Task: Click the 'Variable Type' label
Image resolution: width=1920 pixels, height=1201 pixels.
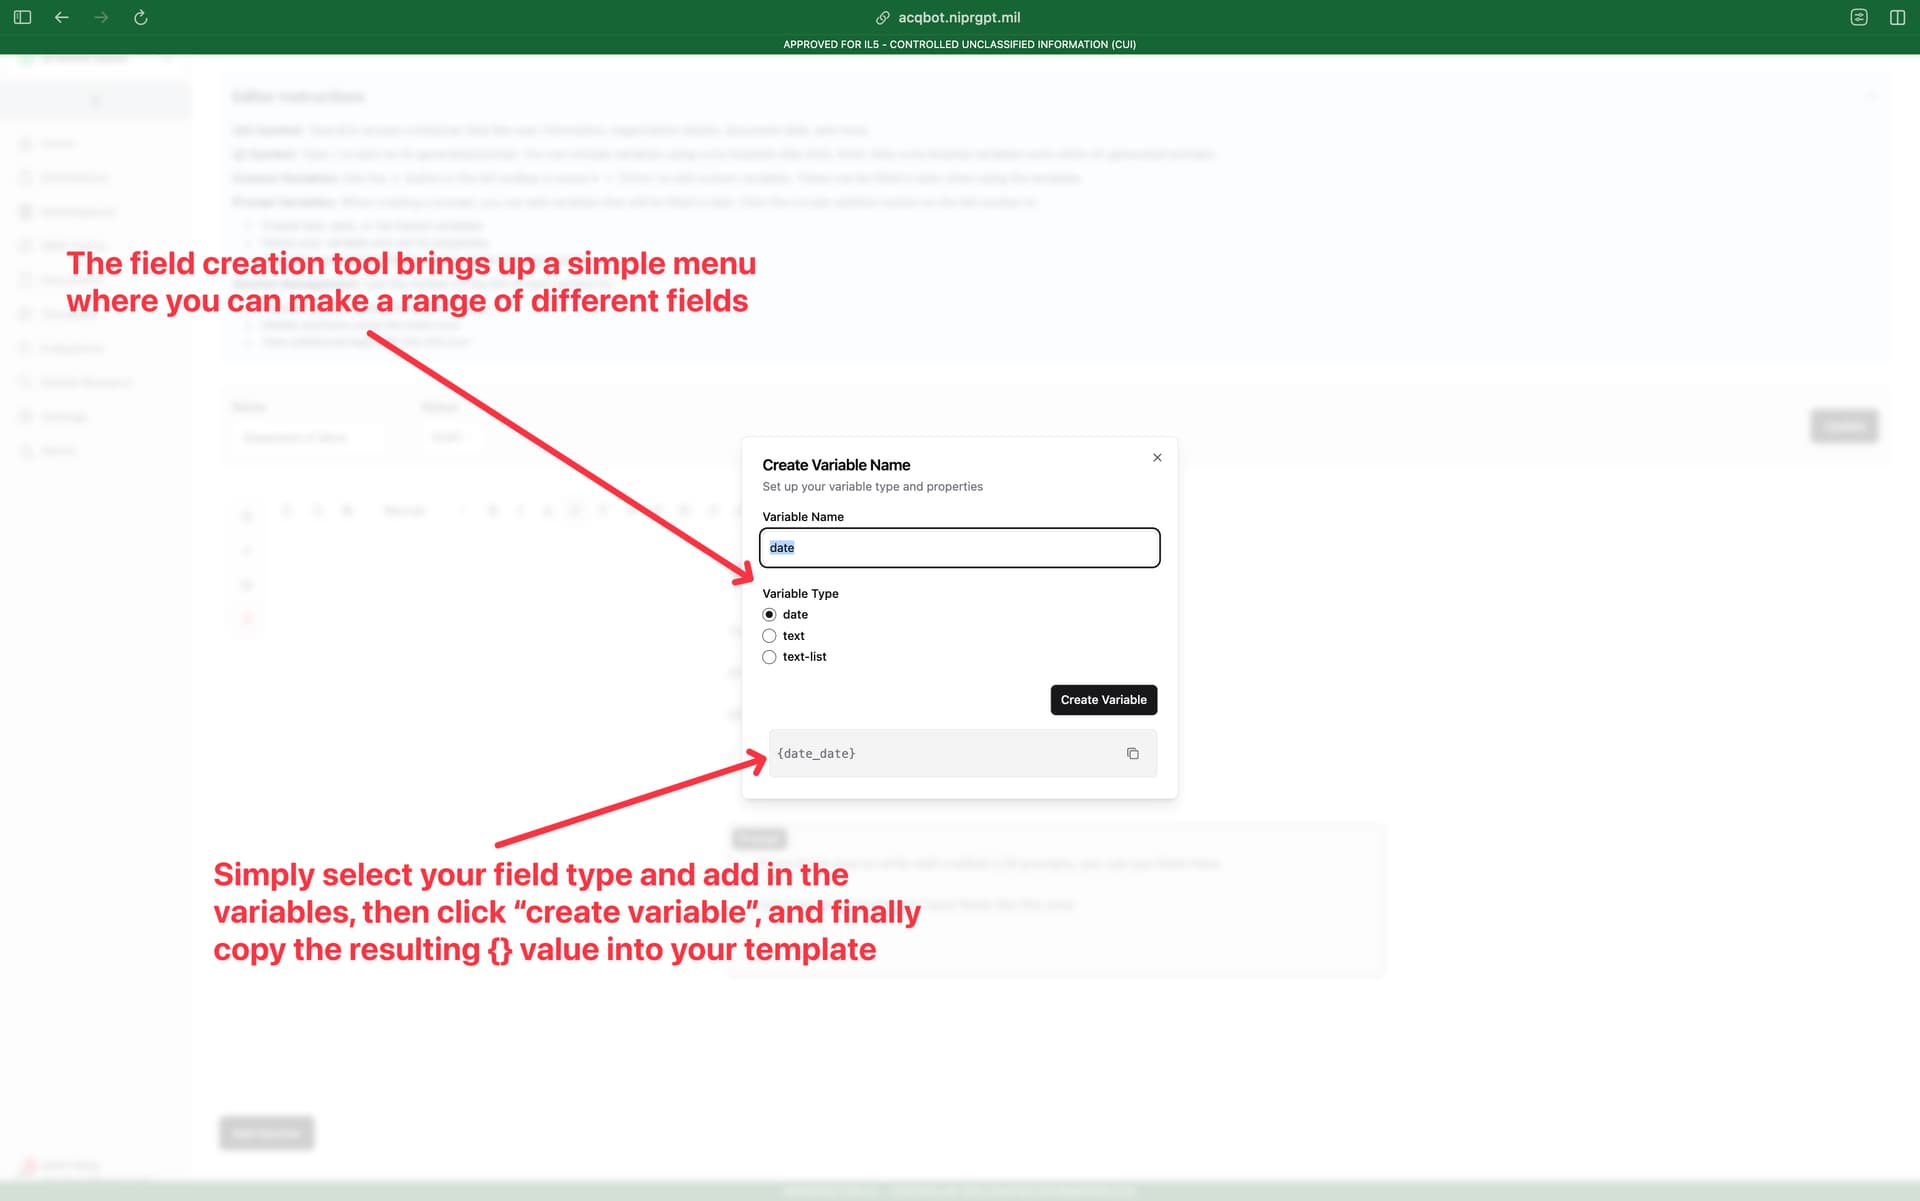Action: tap(800, 593)
